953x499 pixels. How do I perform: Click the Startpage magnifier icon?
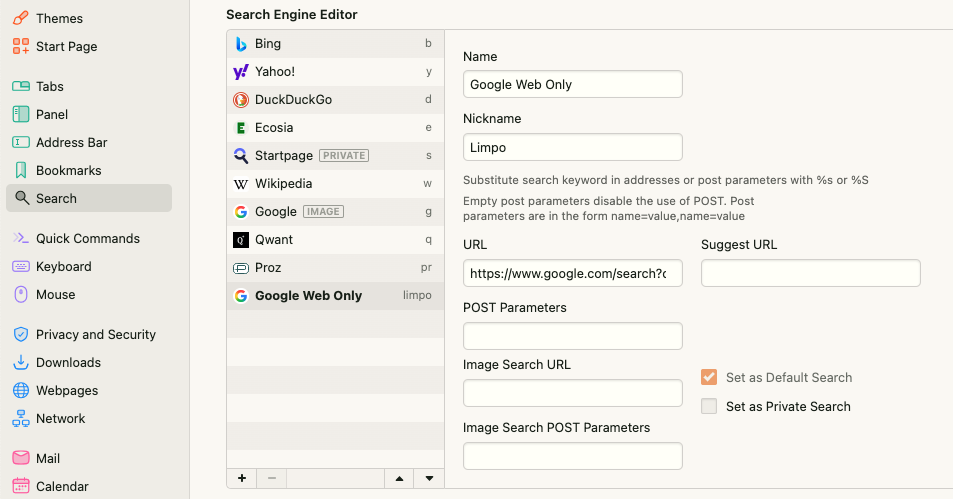coord(241,156)
